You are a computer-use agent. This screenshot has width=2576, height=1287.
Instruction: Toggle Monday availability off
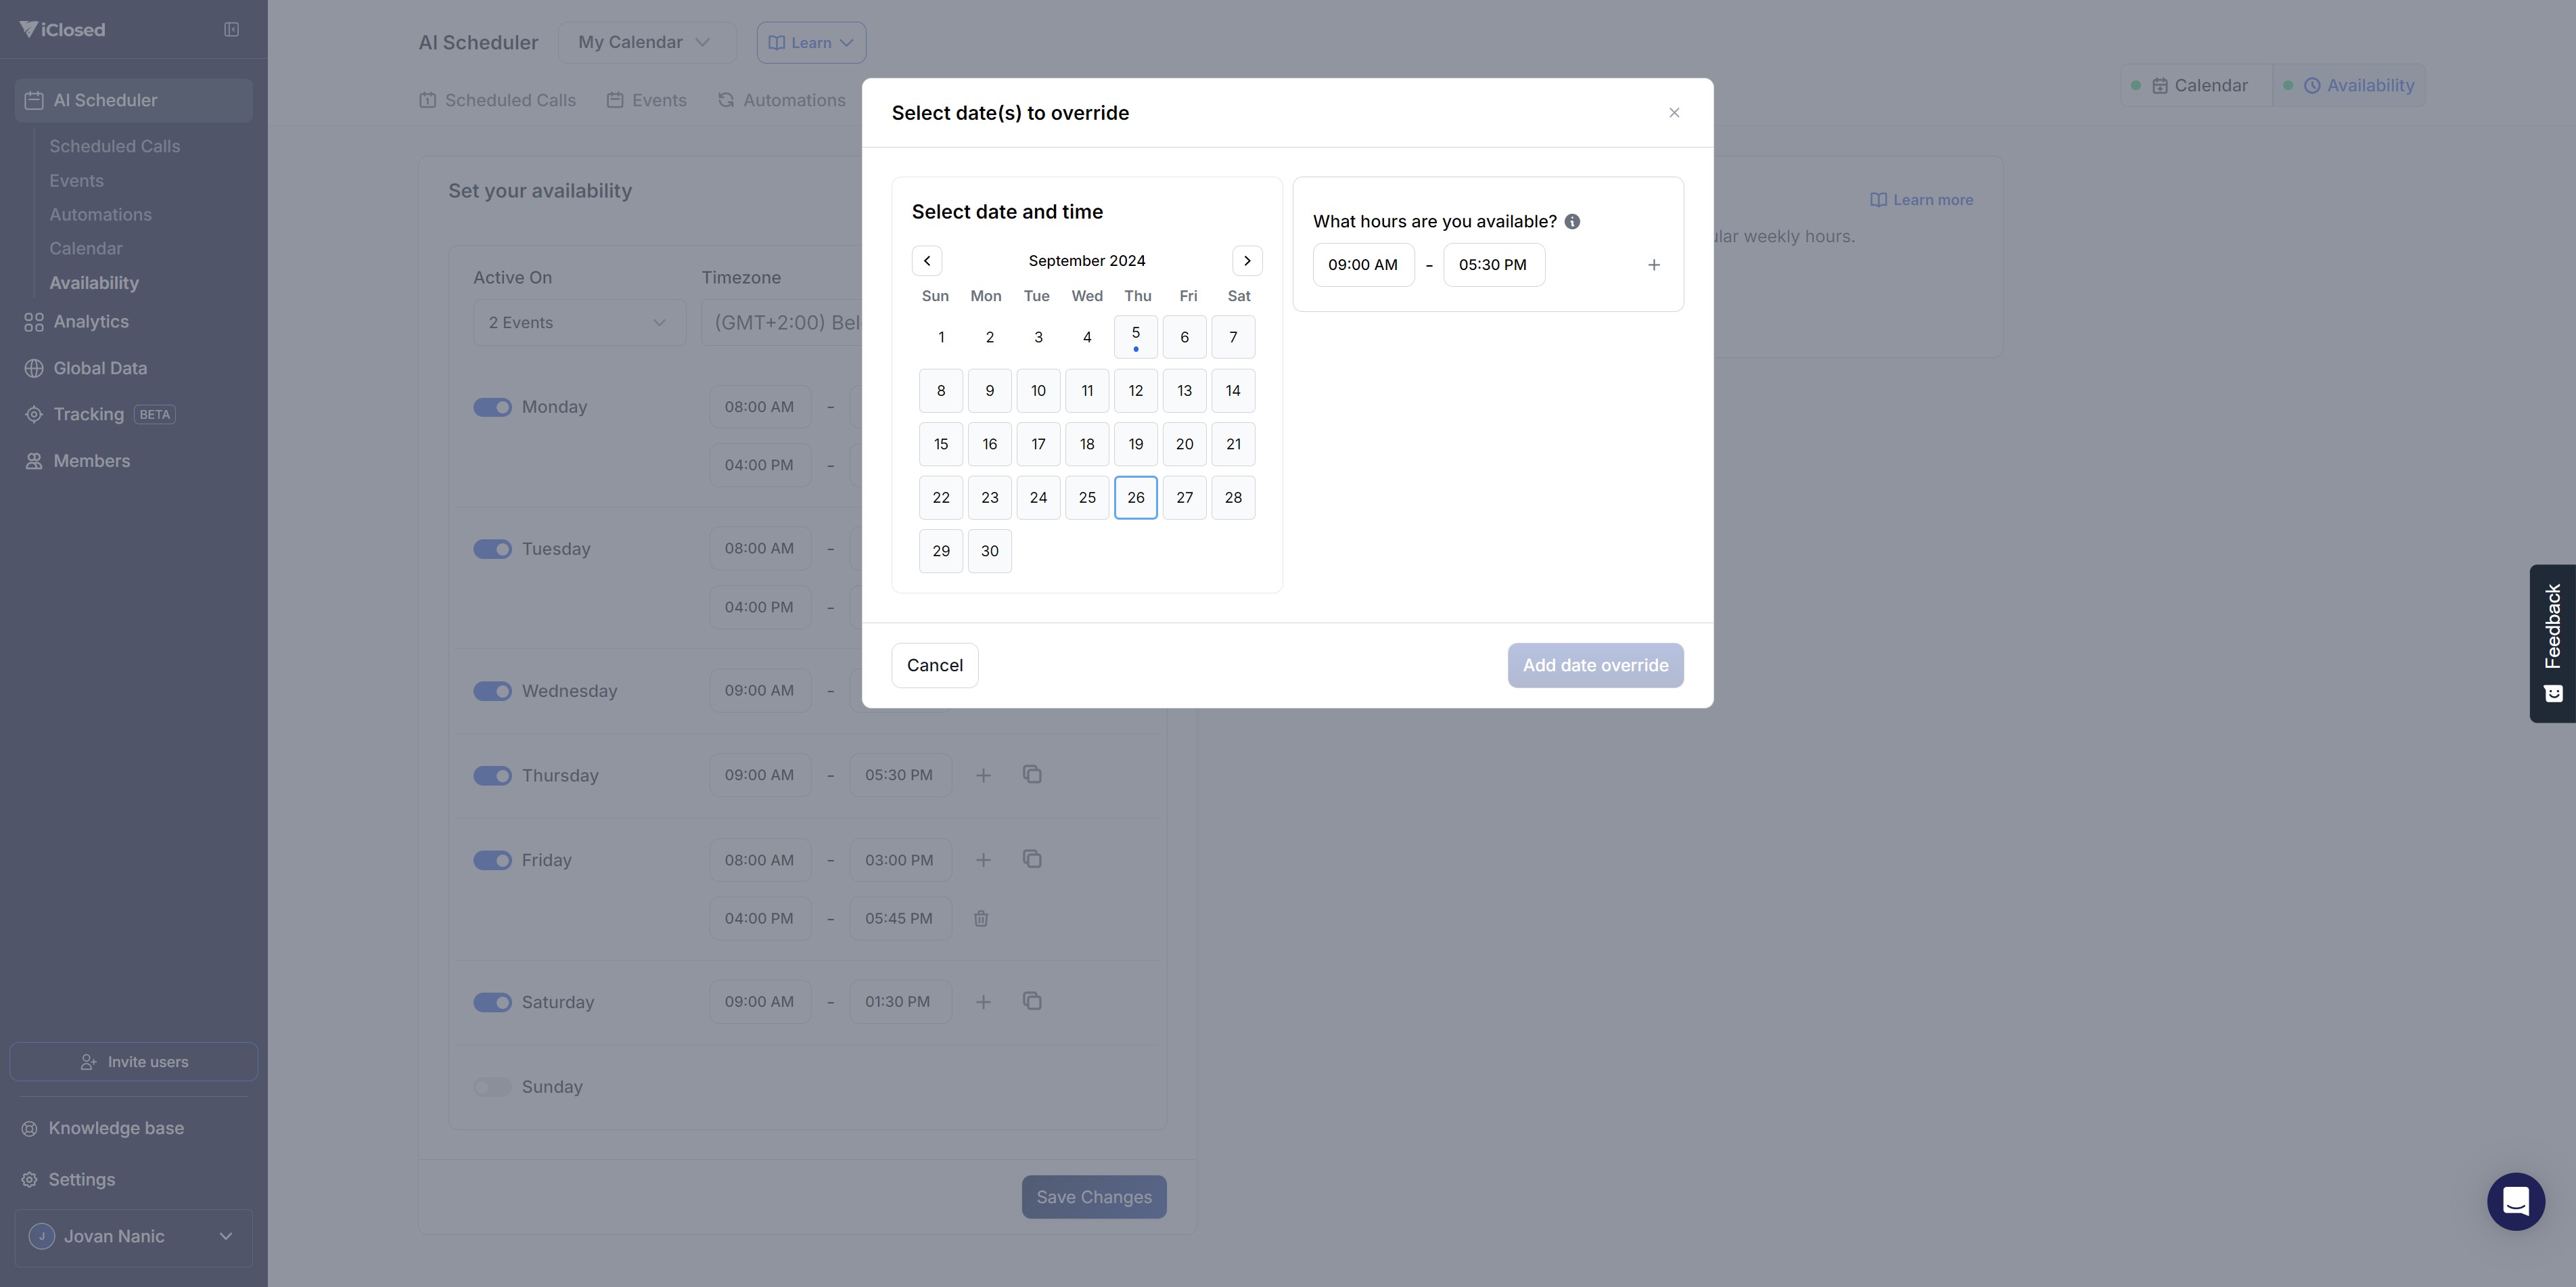[x=492, y=407]
